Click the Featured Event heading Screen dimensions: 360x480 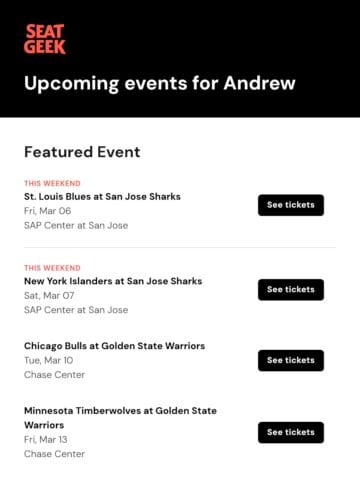pos(82,152)
